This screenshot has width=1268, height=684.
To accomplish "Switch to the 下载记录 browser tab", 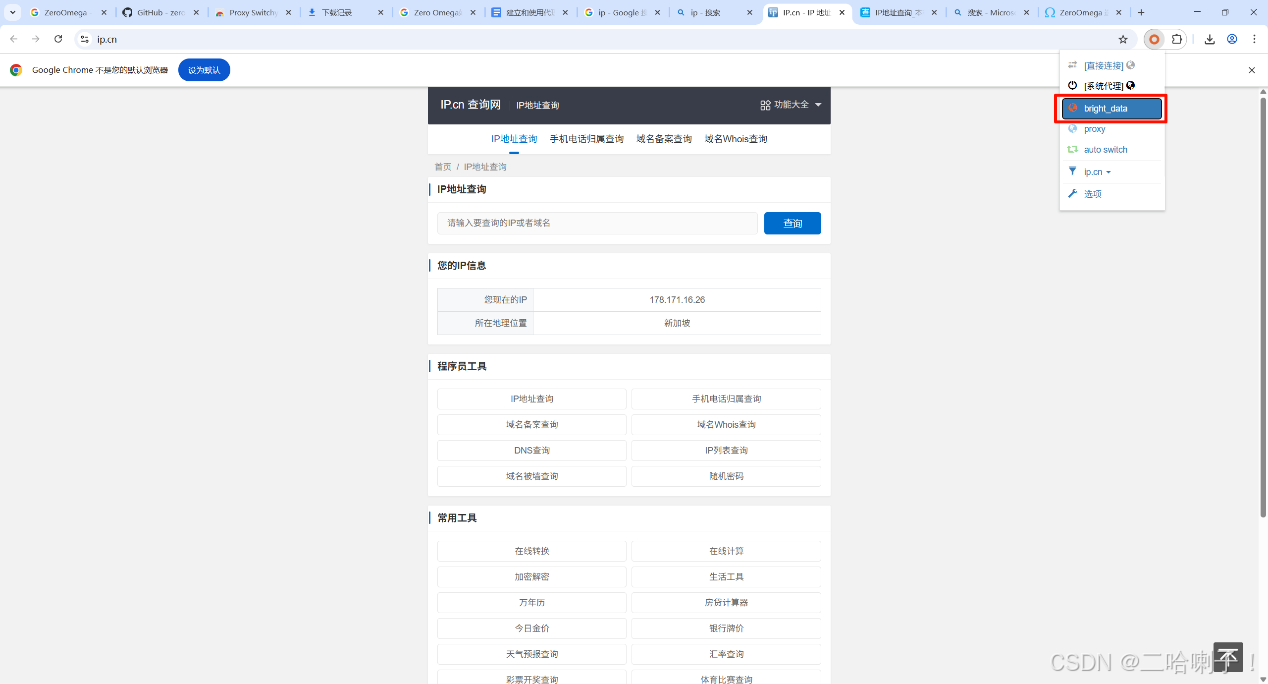I will [345, 13].
